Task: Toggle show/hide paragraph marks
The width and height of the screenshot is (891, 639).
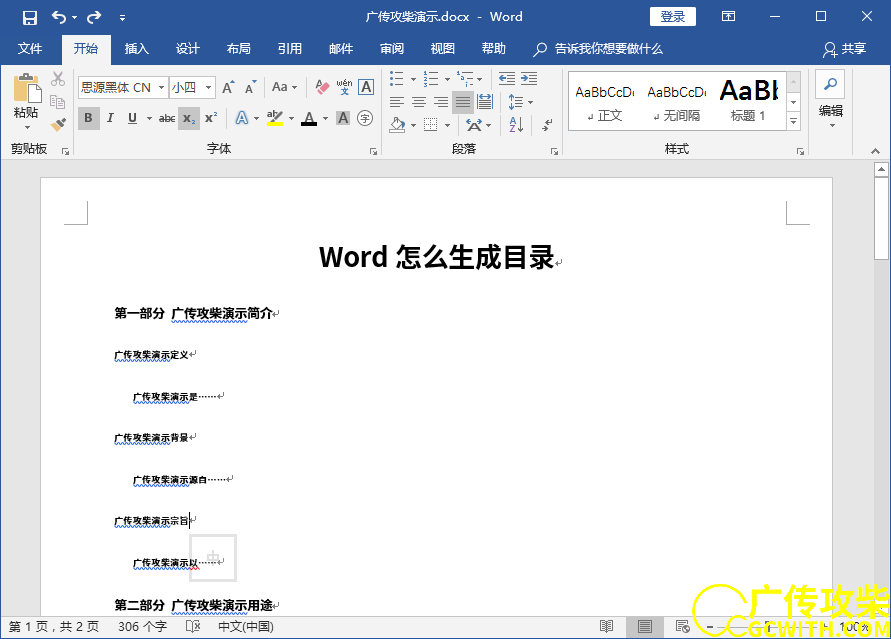Action: click(547, 125)
